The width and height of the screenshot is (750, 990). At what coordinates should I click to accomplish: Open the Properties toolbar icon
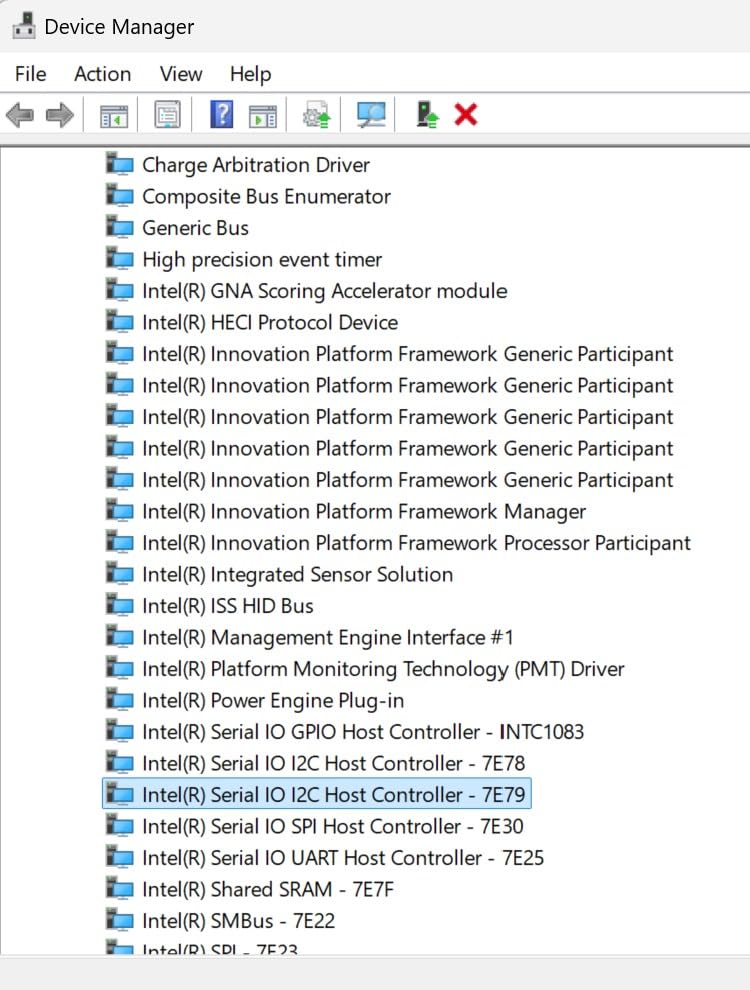[x=167, y=115]
